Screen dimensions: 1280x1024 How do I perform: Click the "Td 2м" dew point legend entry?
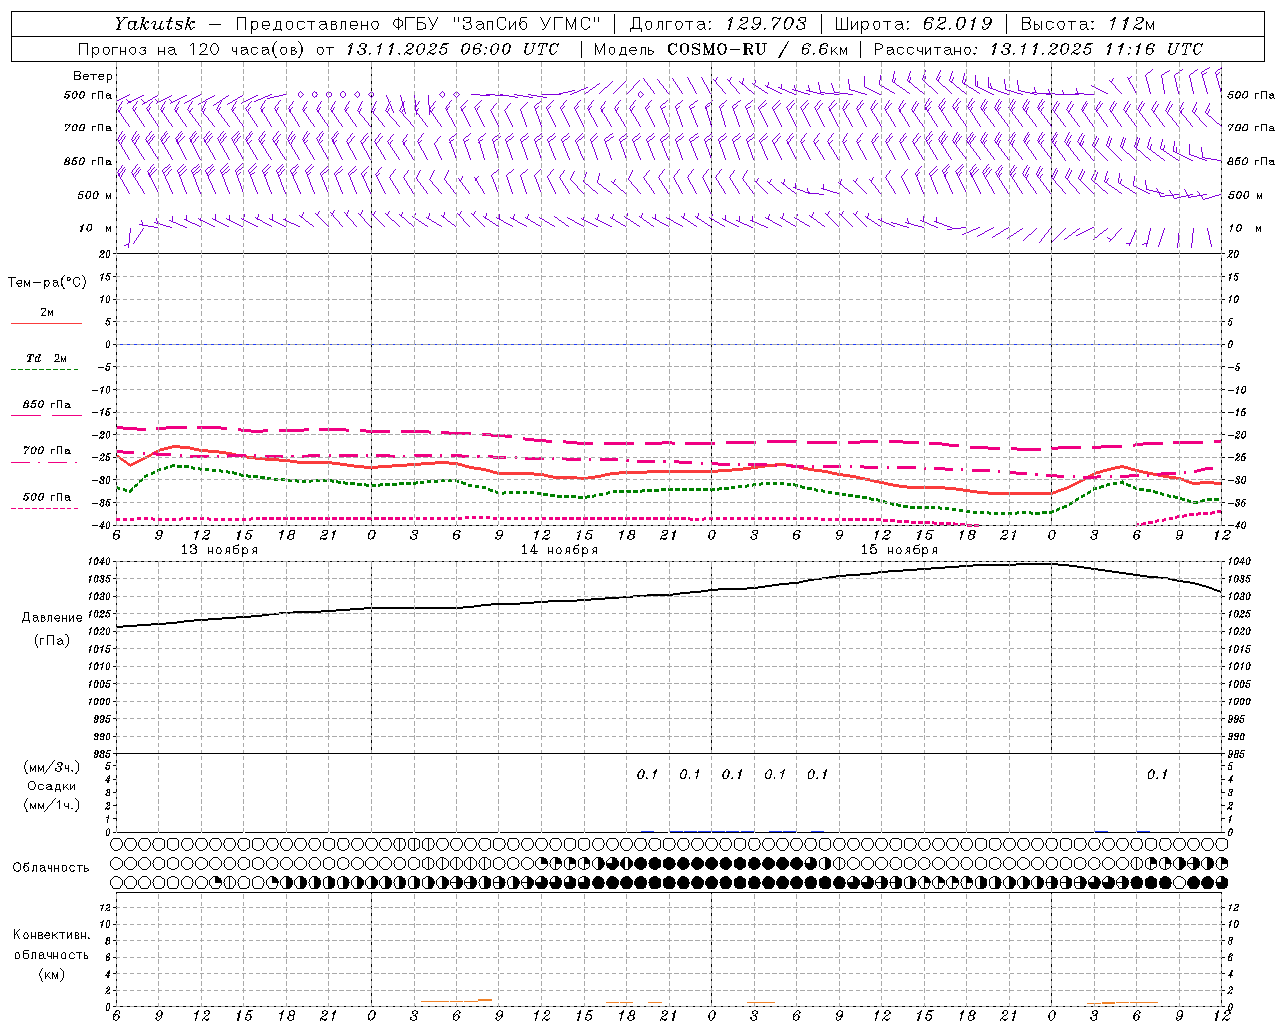coord(47,358)
